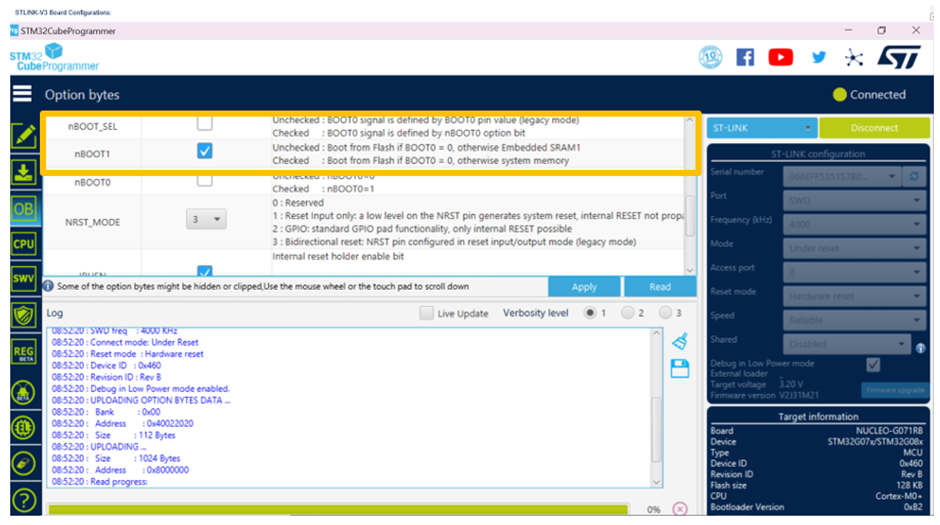
Task: Open the REG registers beta panel
Action: tap(24, 352)
